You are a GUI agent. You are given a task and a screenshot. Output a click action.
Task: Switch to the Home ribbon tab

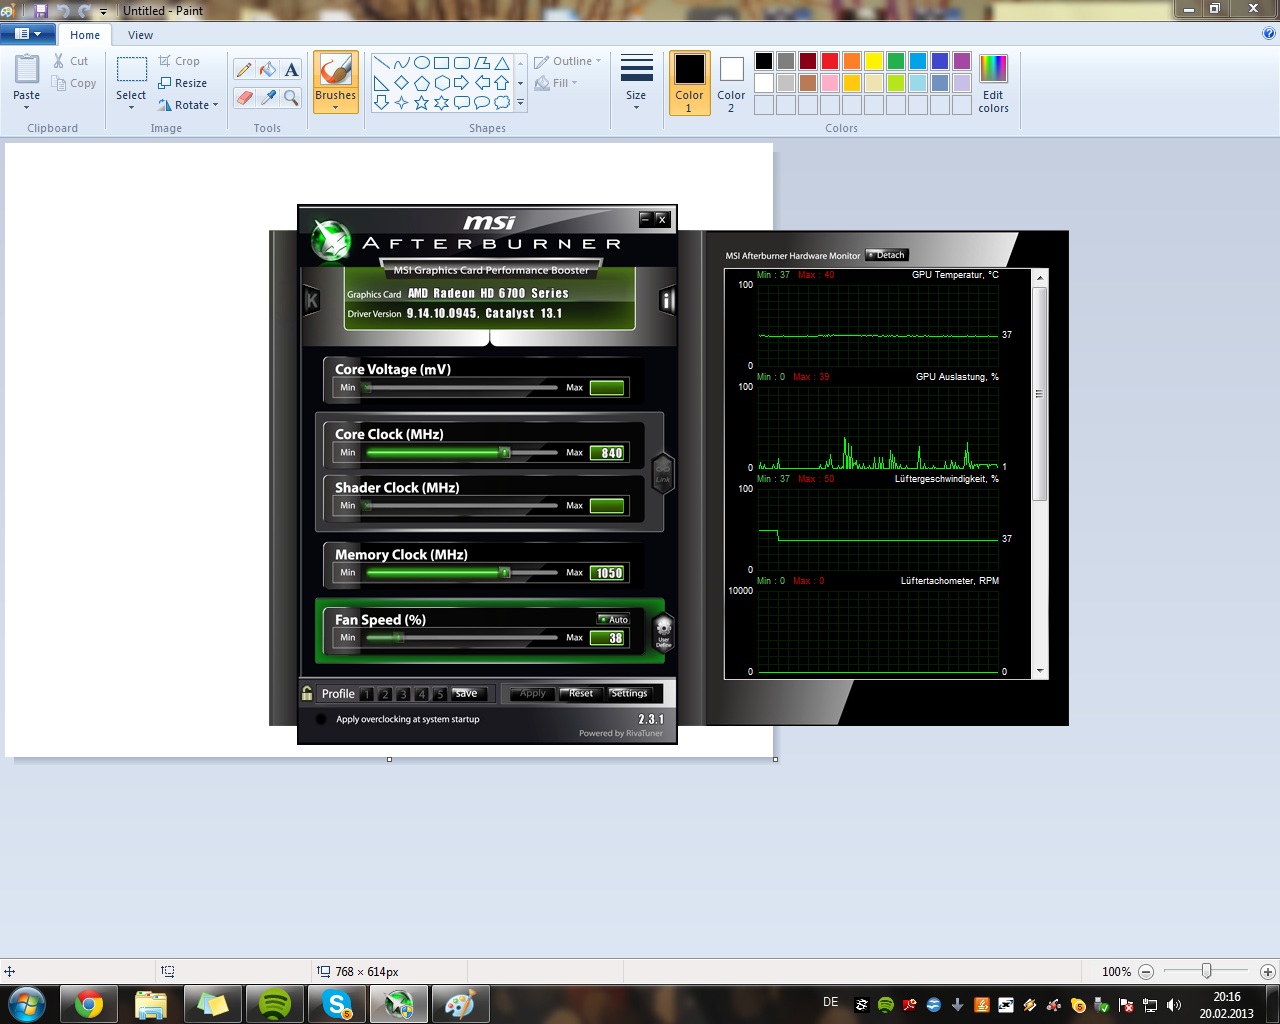[85, 35]
